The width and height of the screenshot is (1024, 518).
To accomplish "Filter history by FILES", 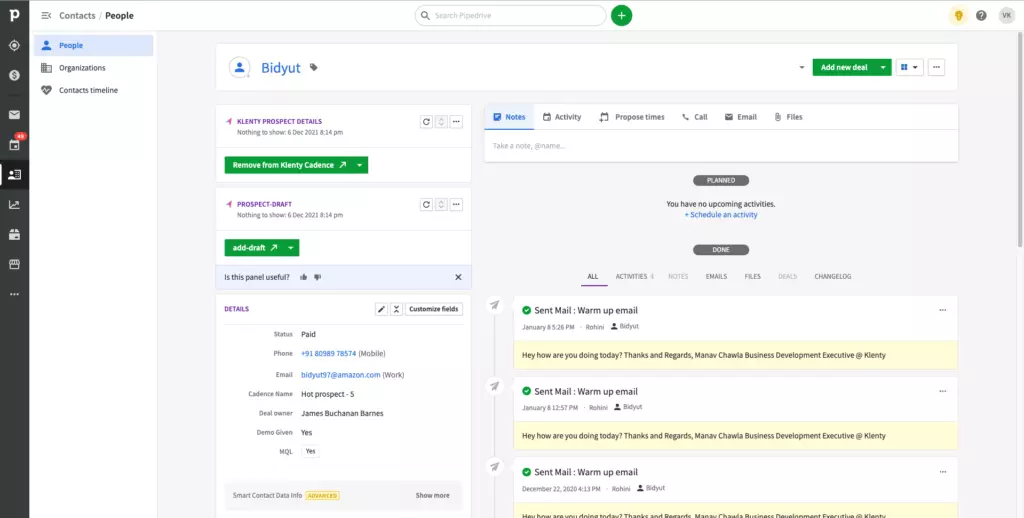I will 752,277.
